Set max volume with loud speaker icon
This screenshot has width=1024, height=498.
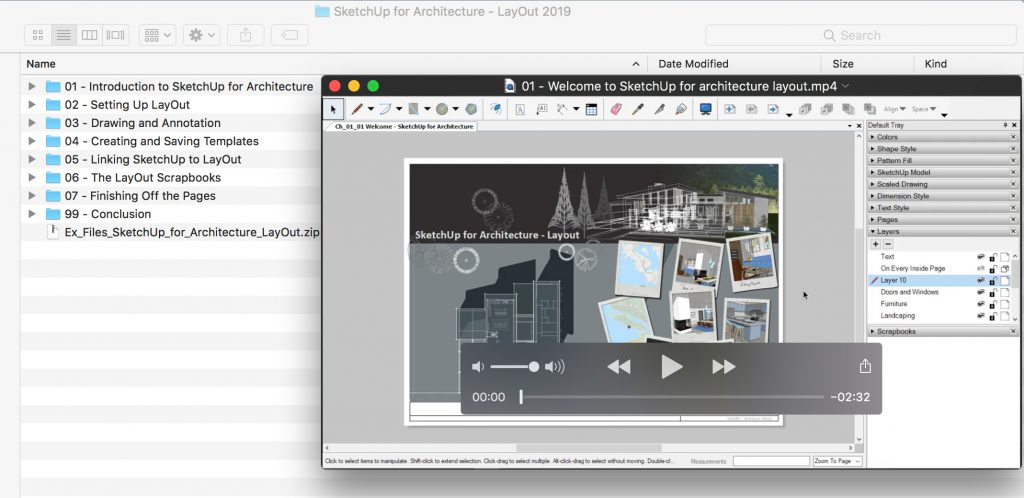pos(554,367)
